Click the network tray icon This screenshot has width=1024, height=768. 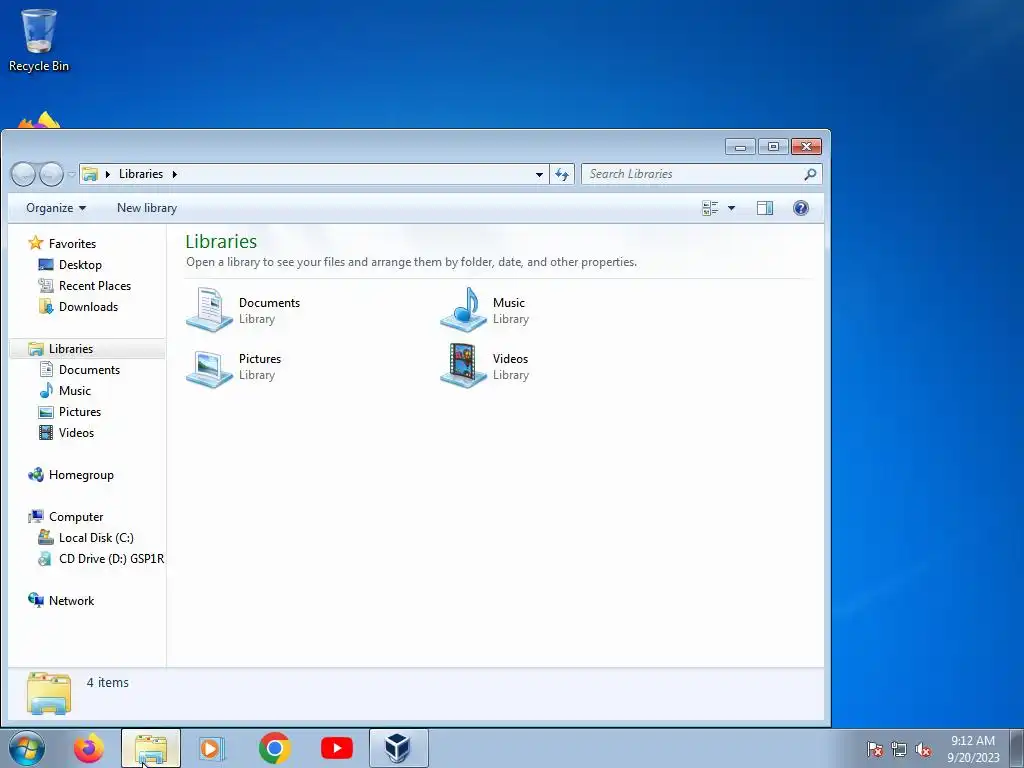click(x=899, y=749)
